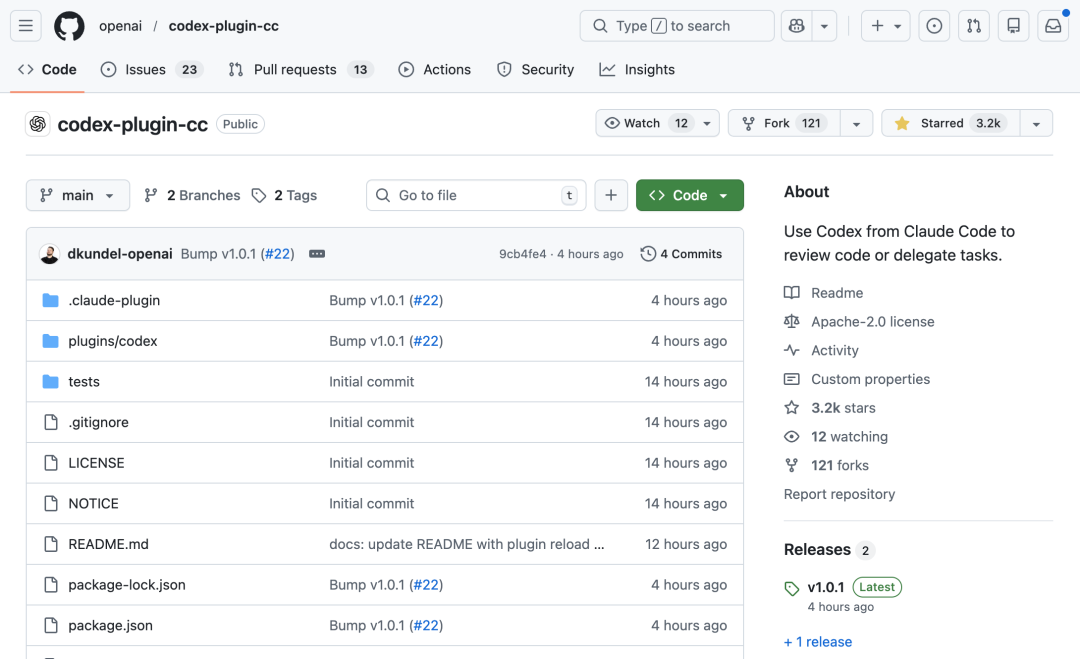Click the GitHub logo home icon
Viewport: 1080px width, 659px height.
pyautogui.click(x=69, y=26)
